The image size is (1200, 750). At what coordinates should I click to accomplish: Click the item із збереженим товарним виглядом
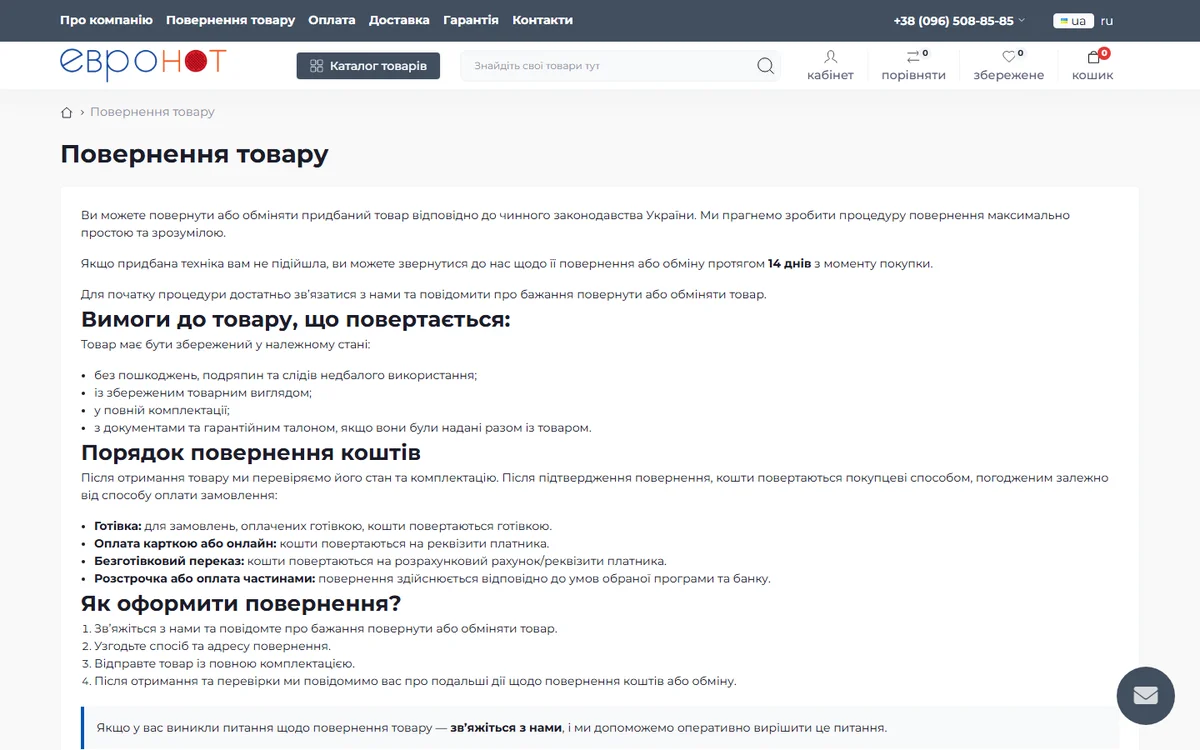(203, 393)
